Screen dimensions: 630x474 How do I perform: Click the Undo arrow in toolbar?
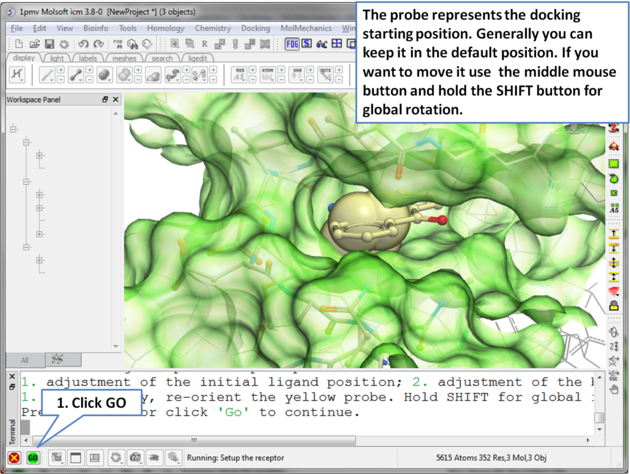[x=83, y=44]
